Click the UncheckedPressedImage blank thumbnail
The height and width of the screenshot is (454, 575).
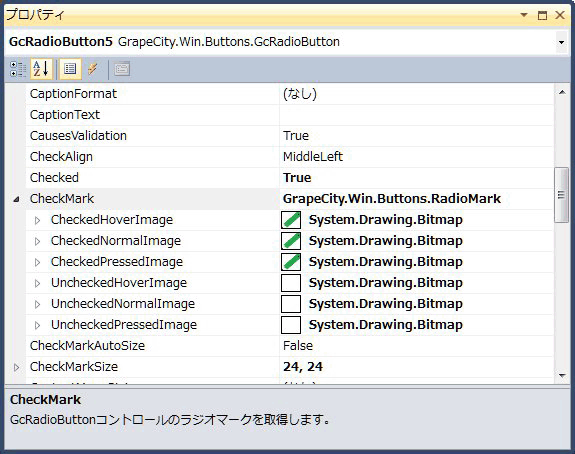(291, 325)
